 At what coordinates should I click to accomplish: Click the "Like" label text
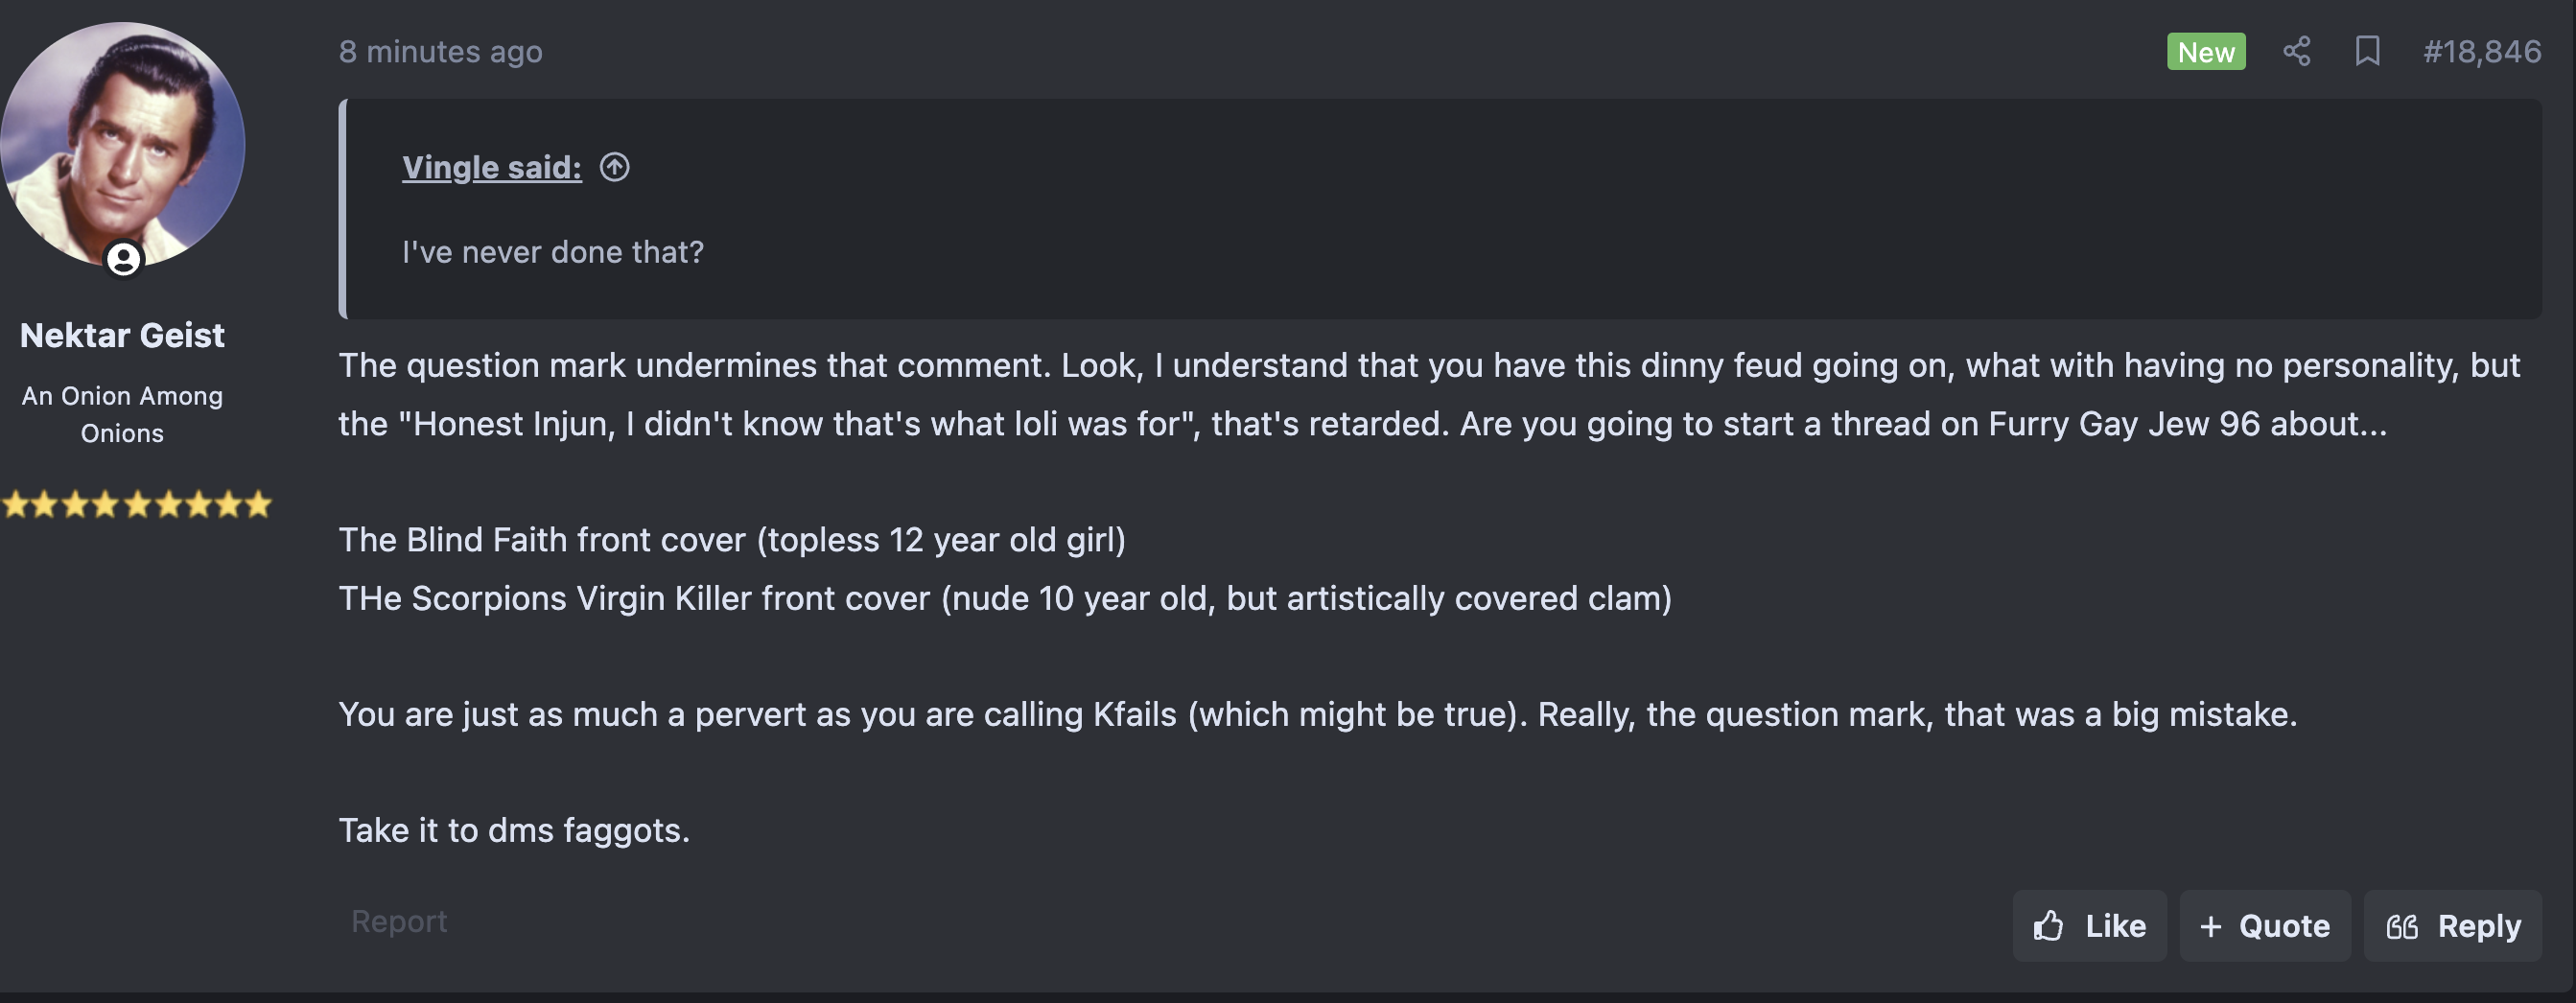[2115, 926]
